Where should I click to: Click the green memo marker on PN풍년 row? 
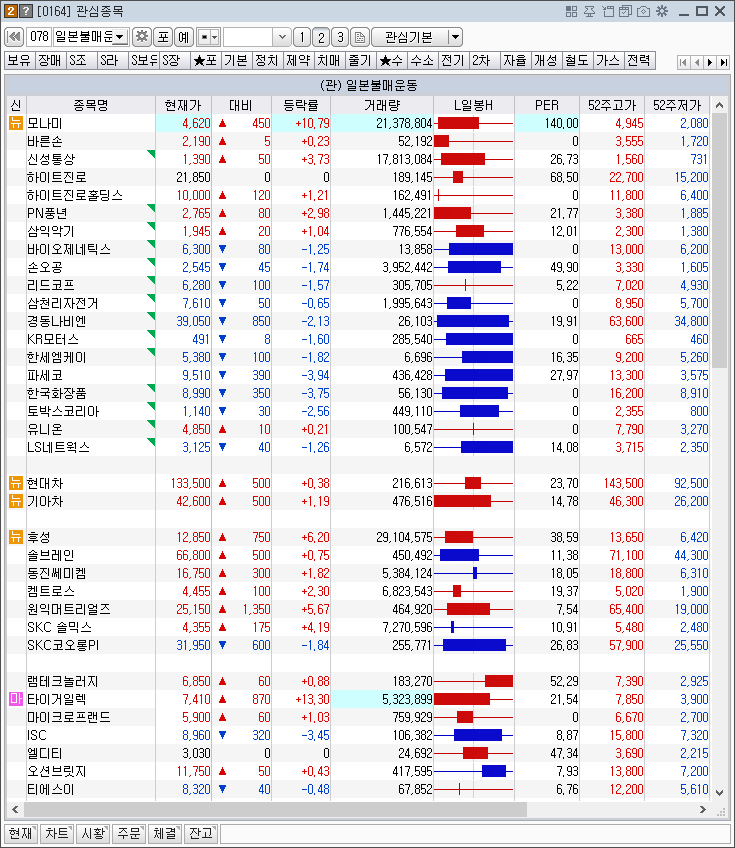(x=151, y=208)
